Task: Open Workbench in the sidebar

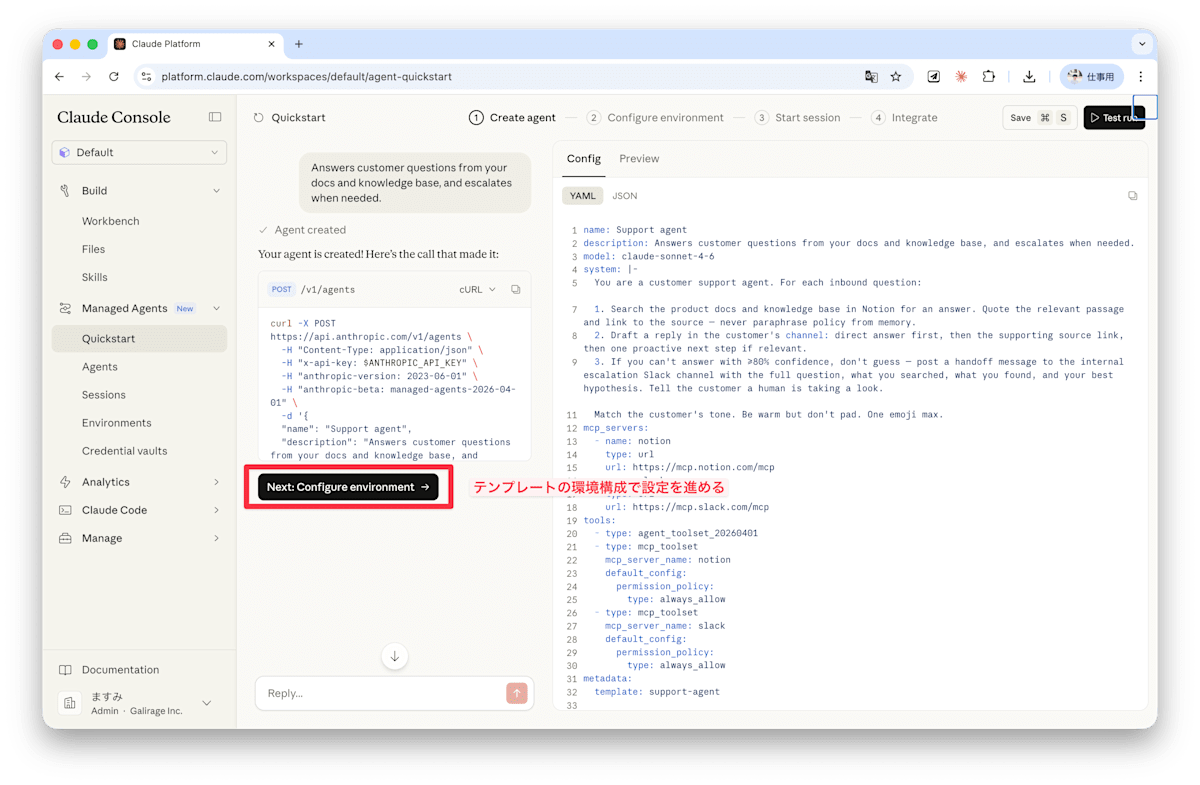Action: click(x=110, y=221)
